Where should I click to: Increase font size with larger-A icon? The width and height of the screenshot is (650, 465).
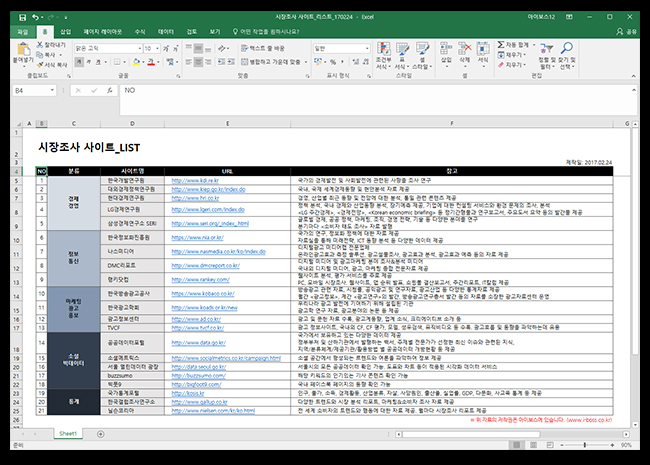pos(166,48)
